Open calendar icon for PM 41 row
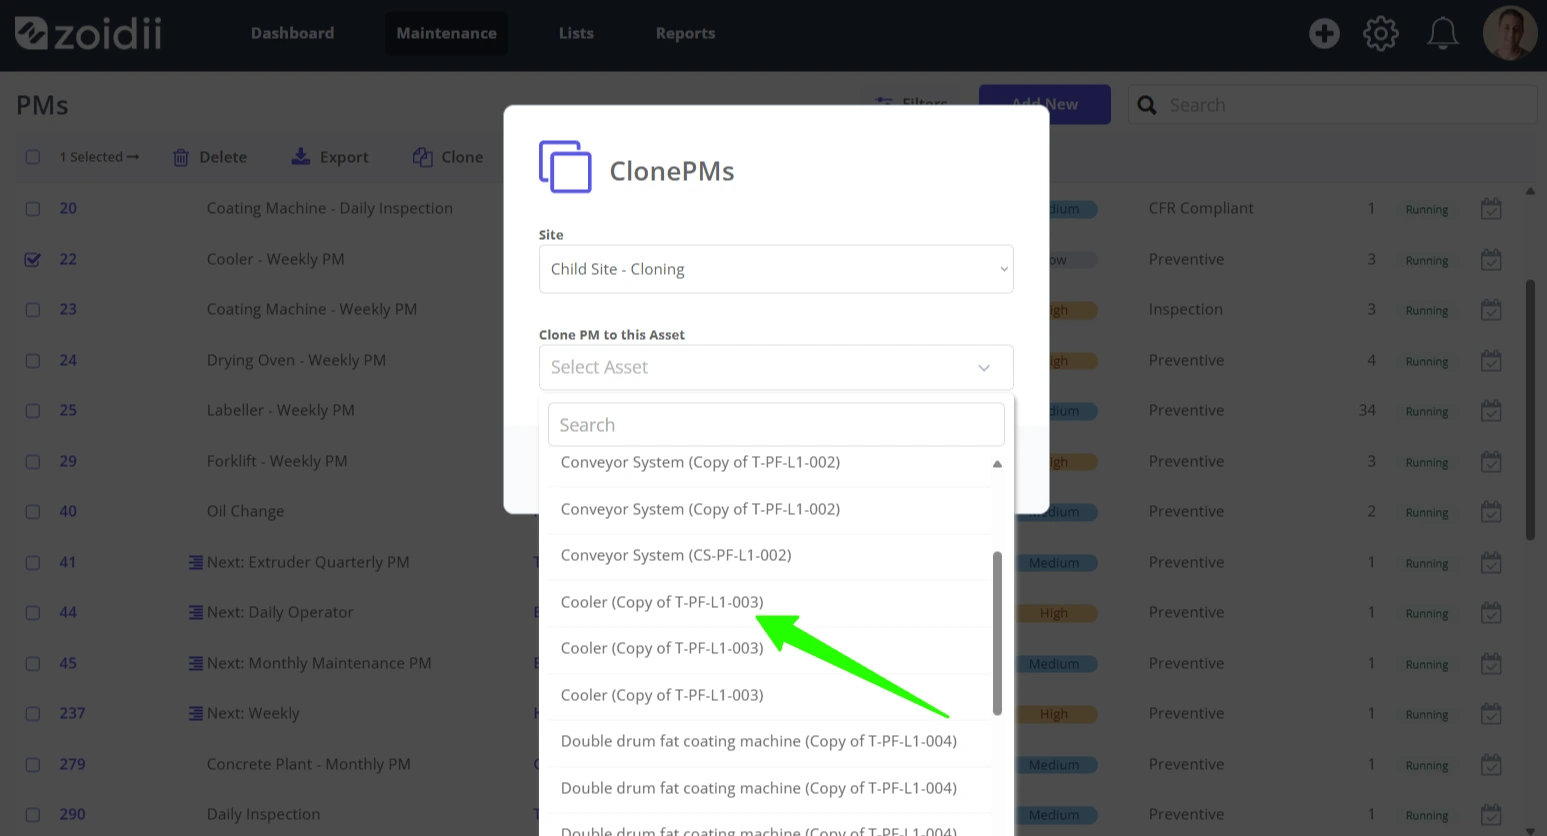 (1491, 562)
